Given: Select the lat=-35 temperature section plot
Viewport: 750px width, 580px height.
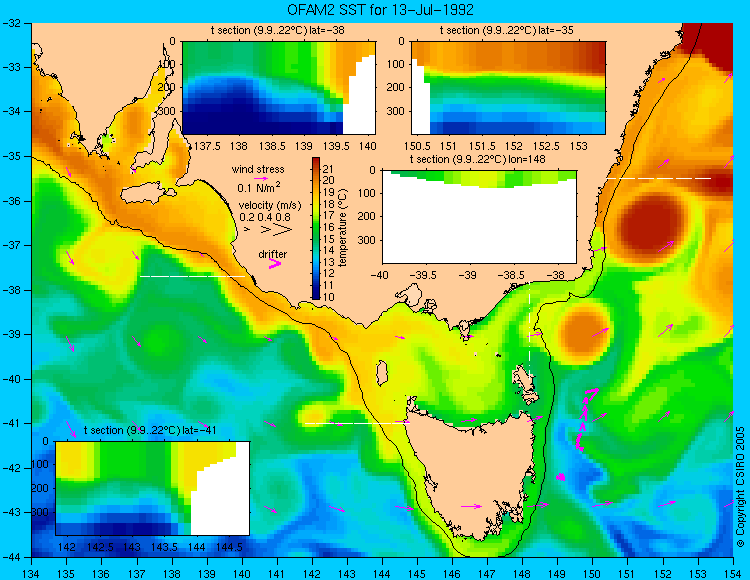Looking at the screenshot, I should point(508,88).
